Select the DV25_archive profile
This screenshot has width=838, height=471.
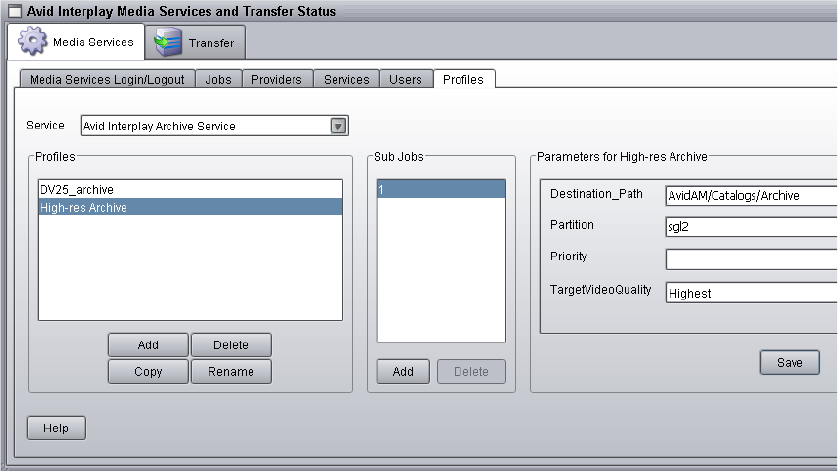point(70,189)
